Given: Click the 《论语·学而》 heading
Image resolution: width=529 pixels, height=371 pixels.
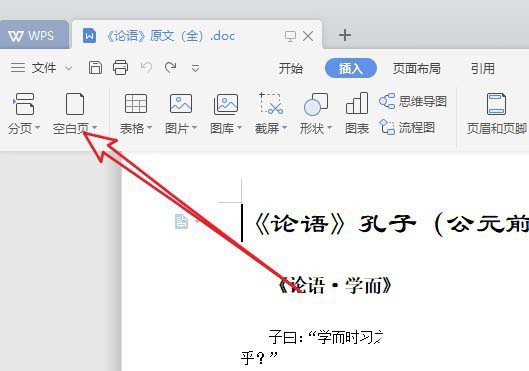Looking at the screenshot, I should pos(334,286).
